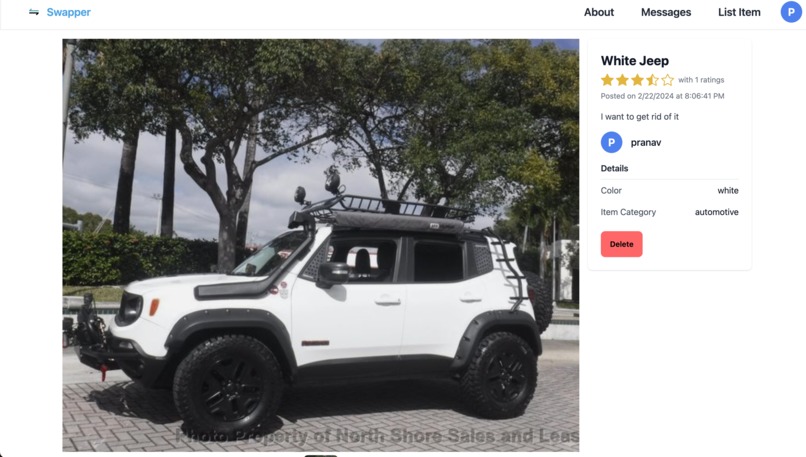806x457 pixels.
Task: Click the automotive category value
Action: coord(717,212)
